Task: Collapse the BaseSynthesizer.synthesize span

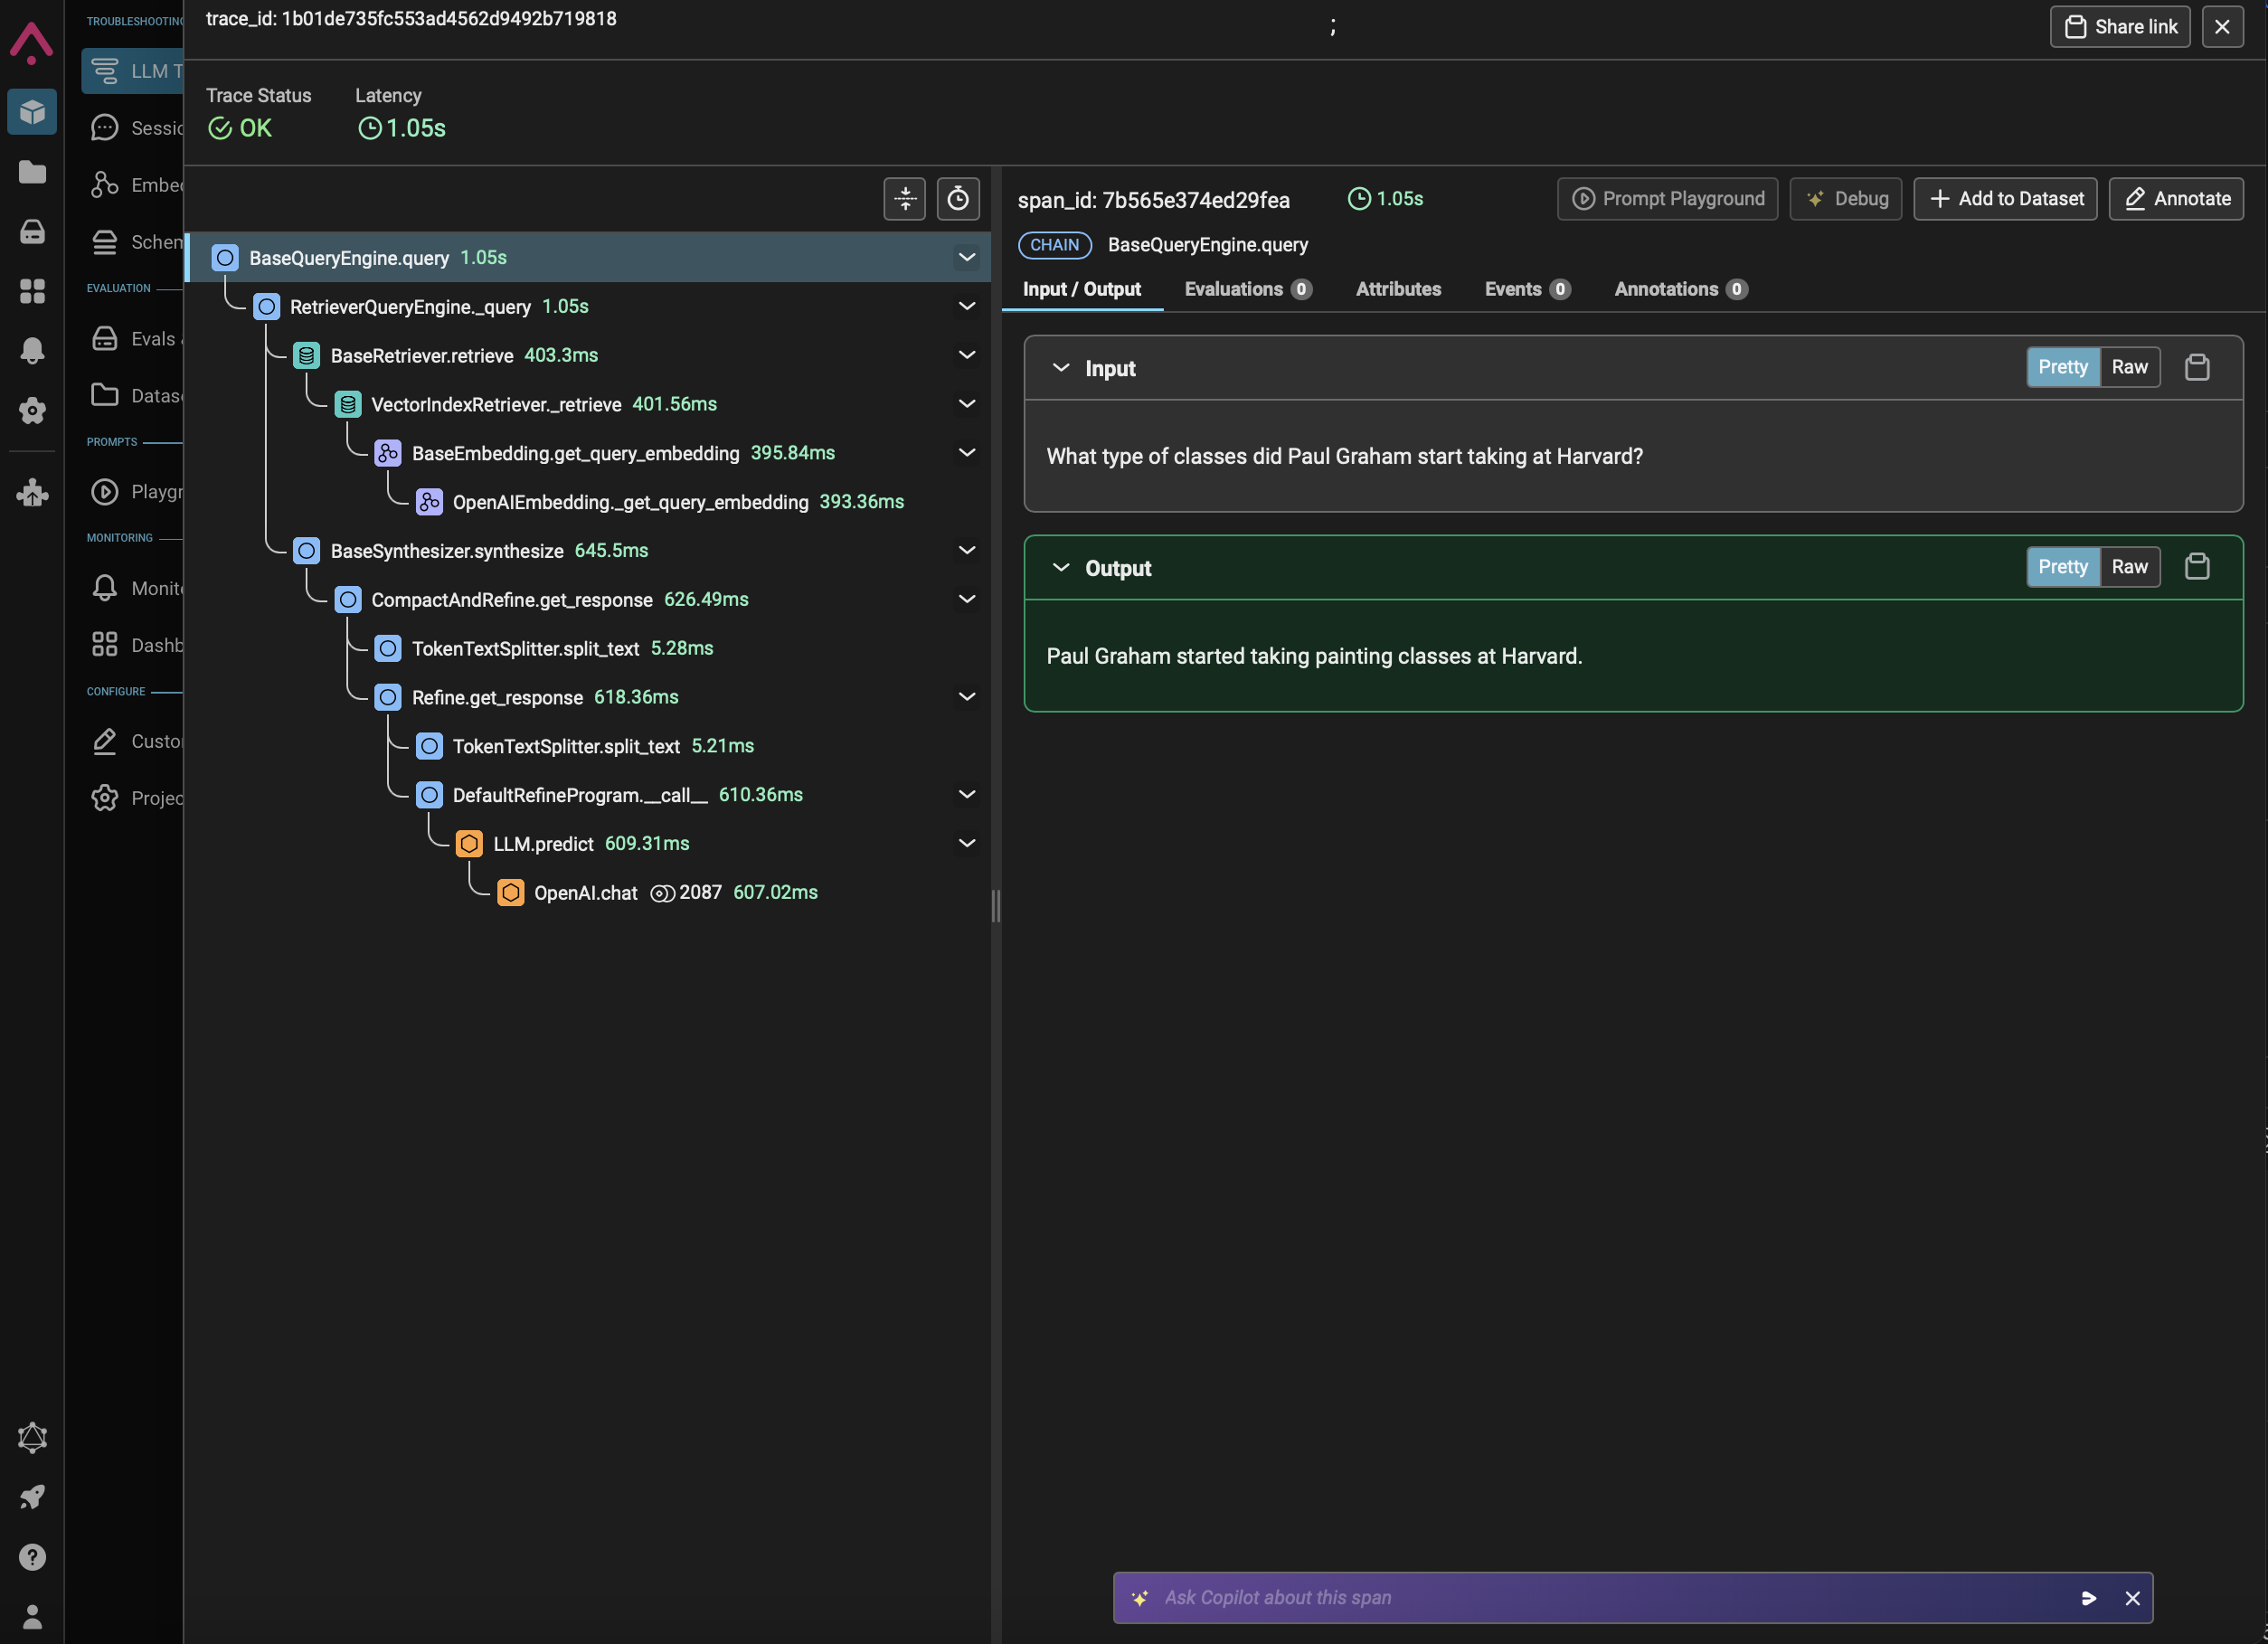Action: tap(966, 550)
